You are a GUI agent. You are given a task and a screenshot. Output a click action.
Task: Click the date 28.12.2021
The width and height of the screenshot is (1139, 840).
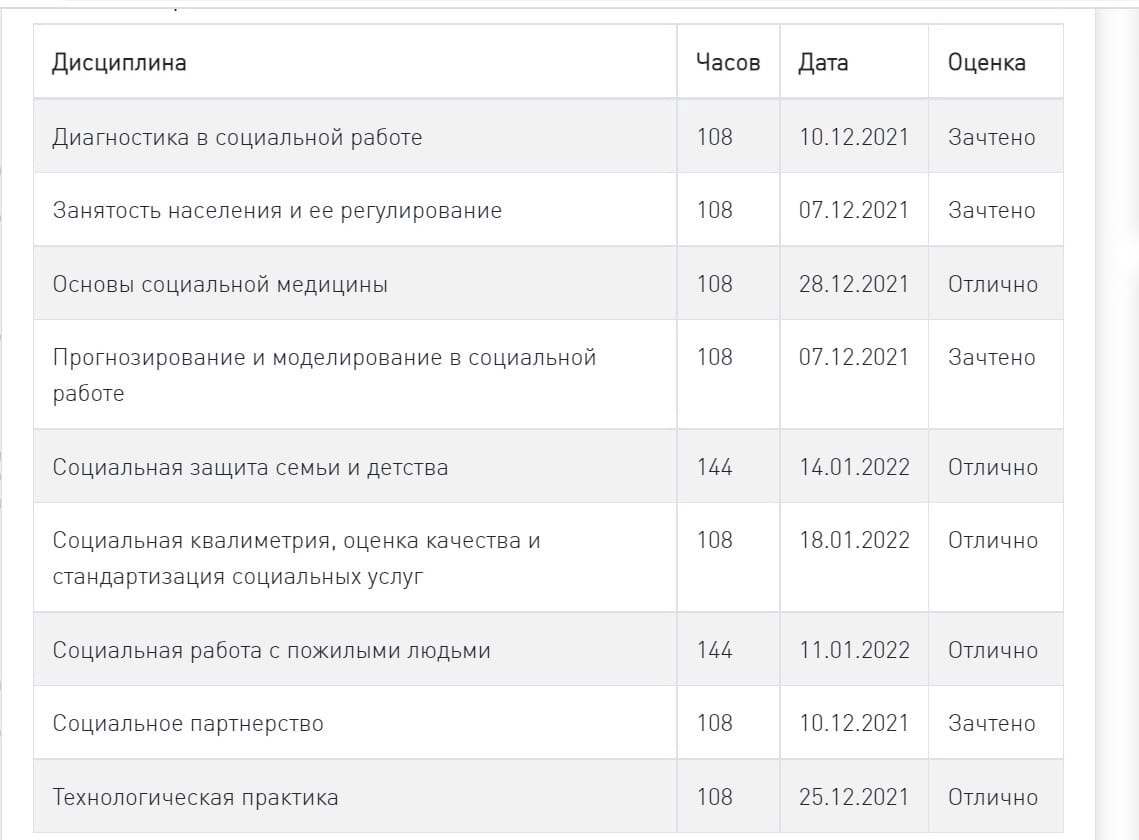[854, 284]
